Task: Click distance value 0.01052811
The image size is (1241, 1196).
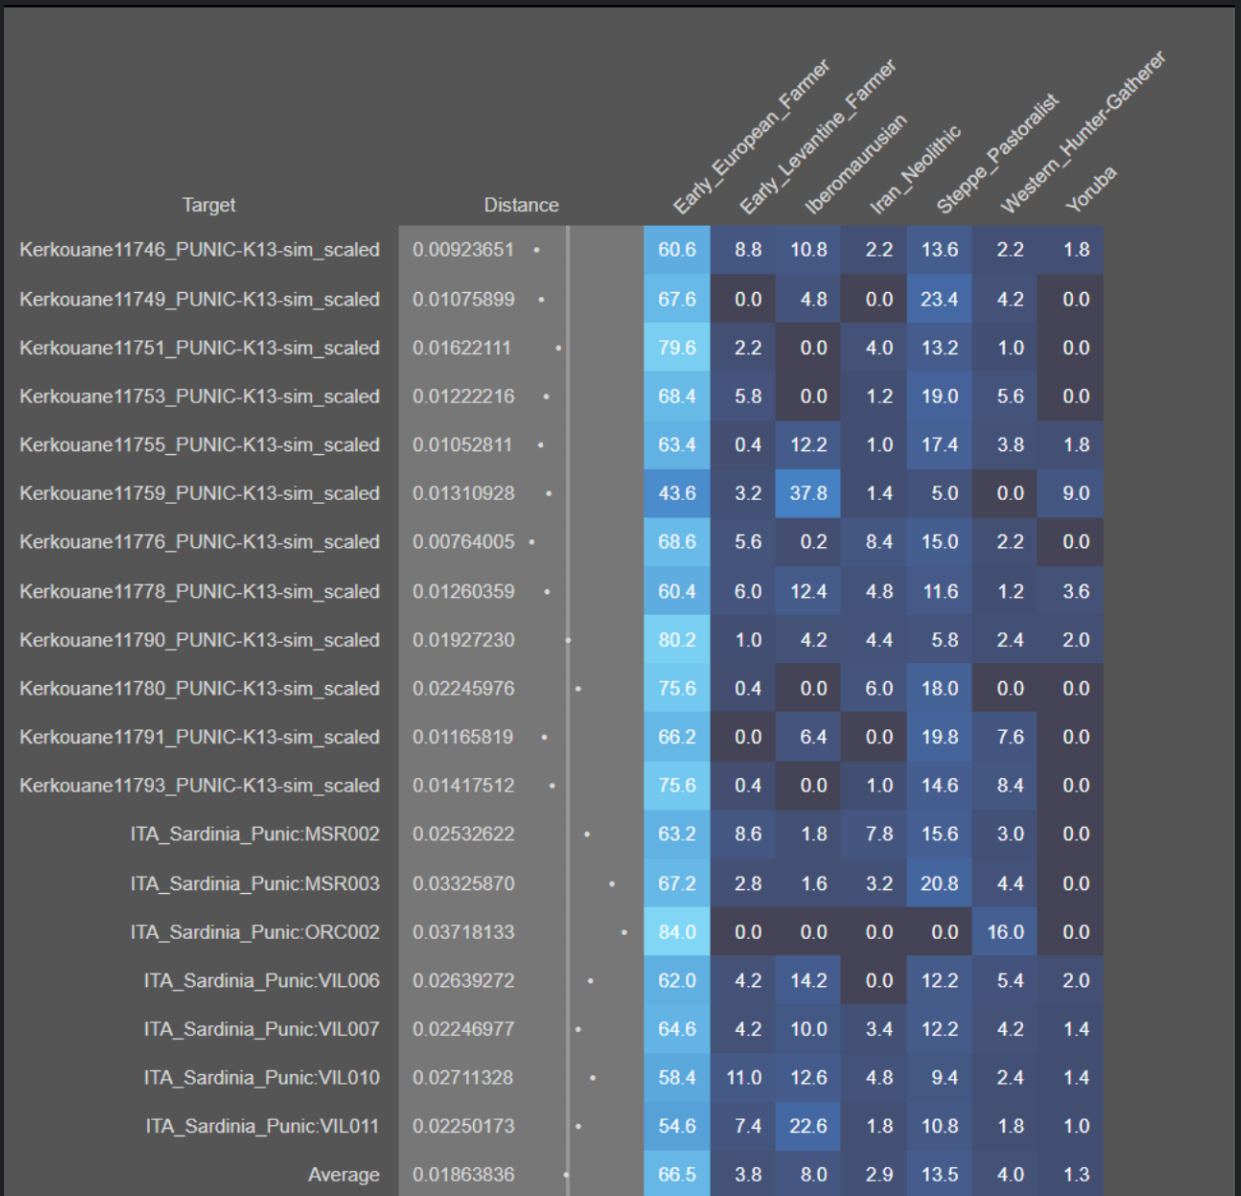Action: [x=463, y=445]
